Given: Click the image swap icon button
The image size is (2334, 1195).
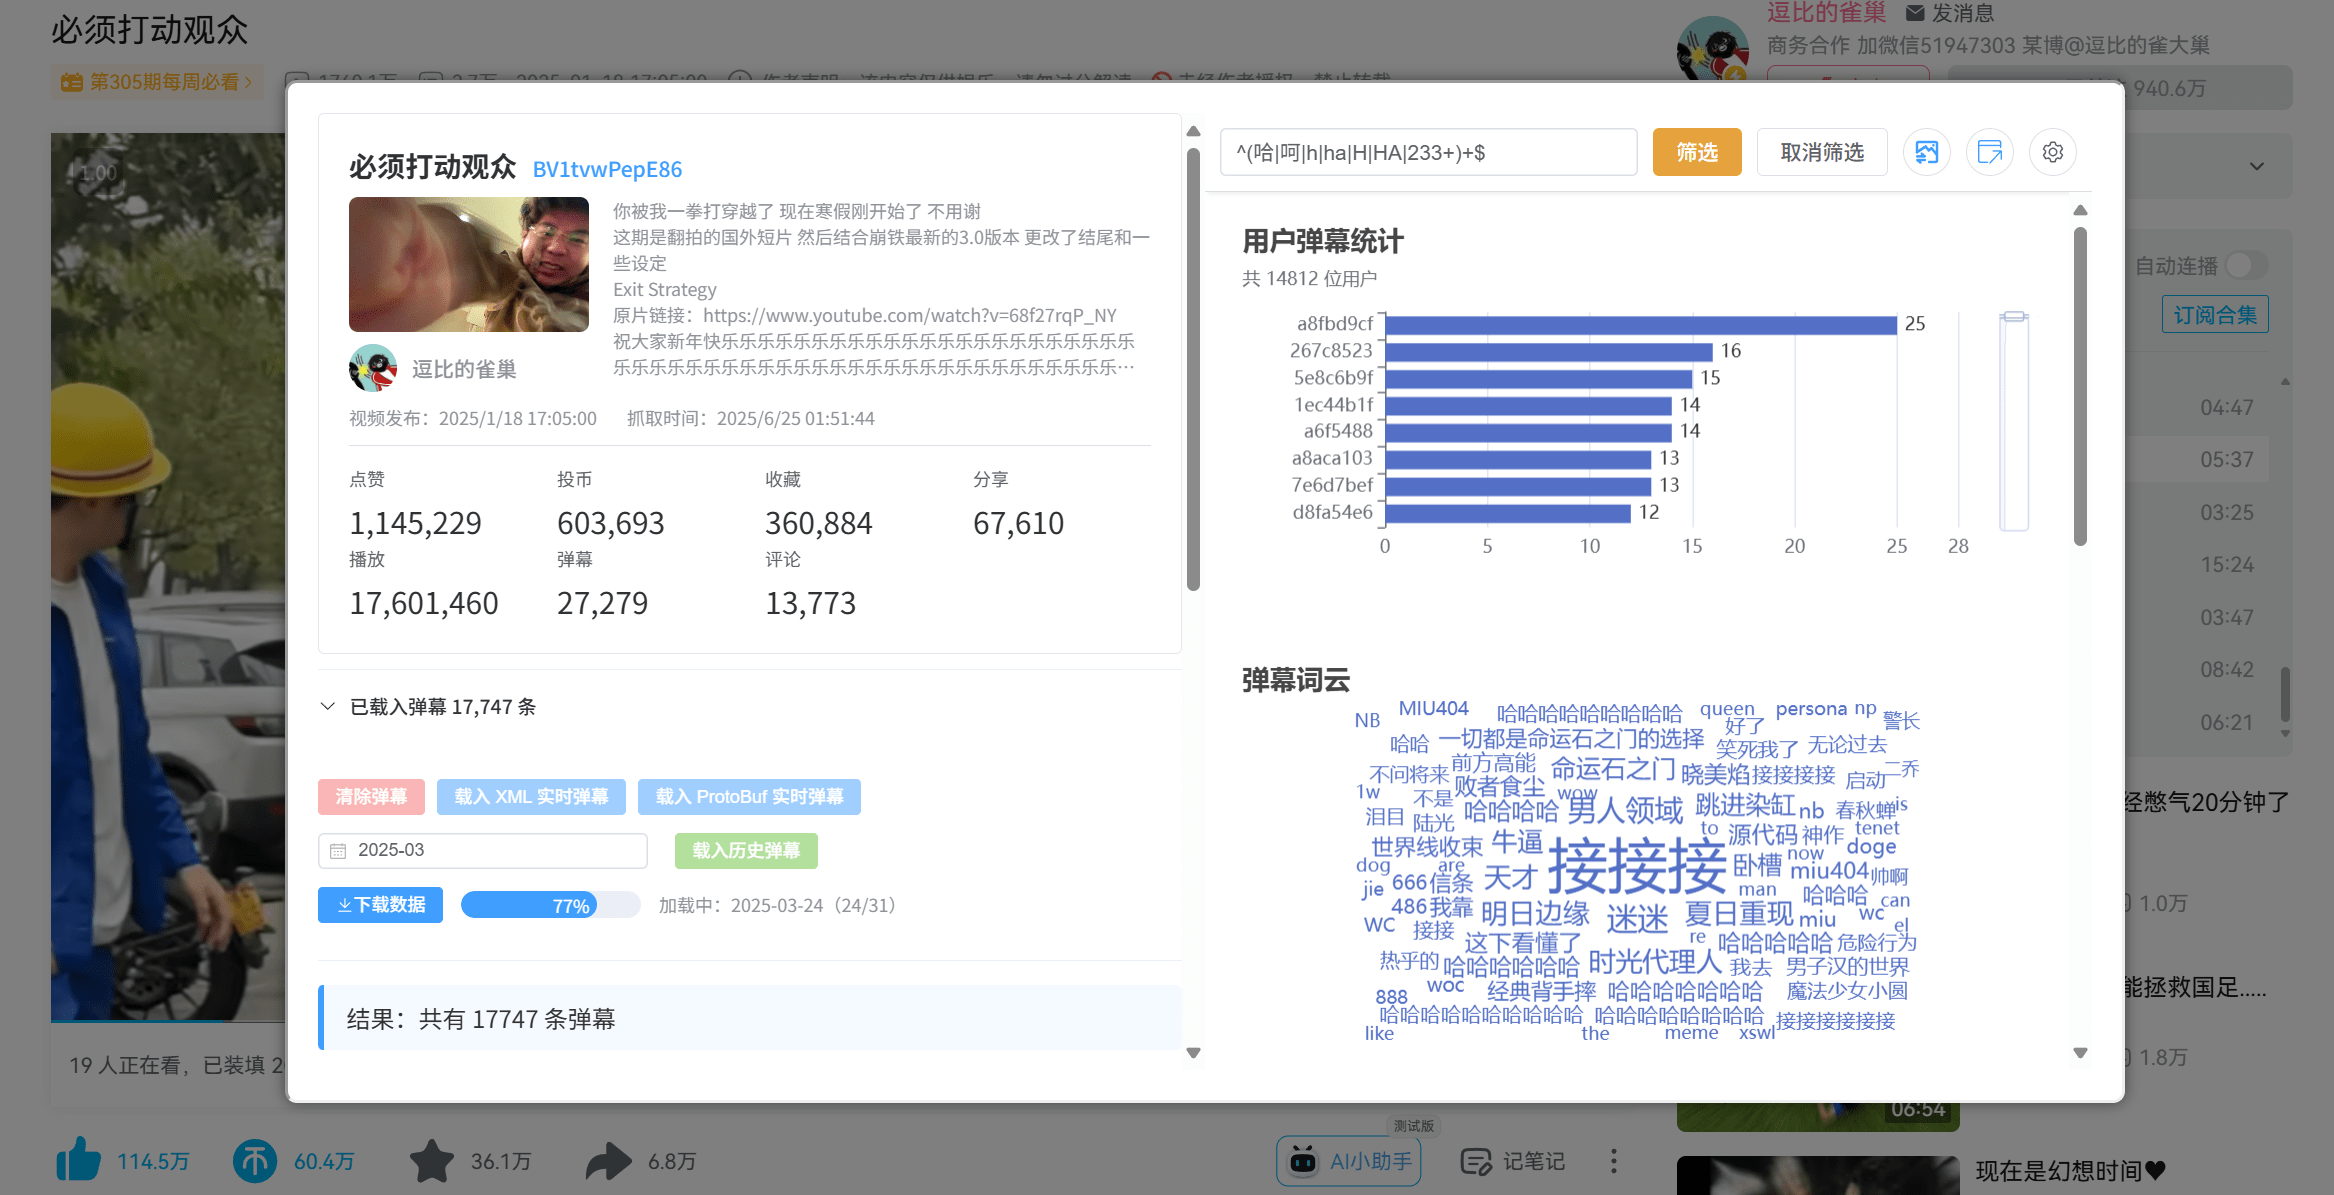Looking at the screenshot, I should 1926,152.
